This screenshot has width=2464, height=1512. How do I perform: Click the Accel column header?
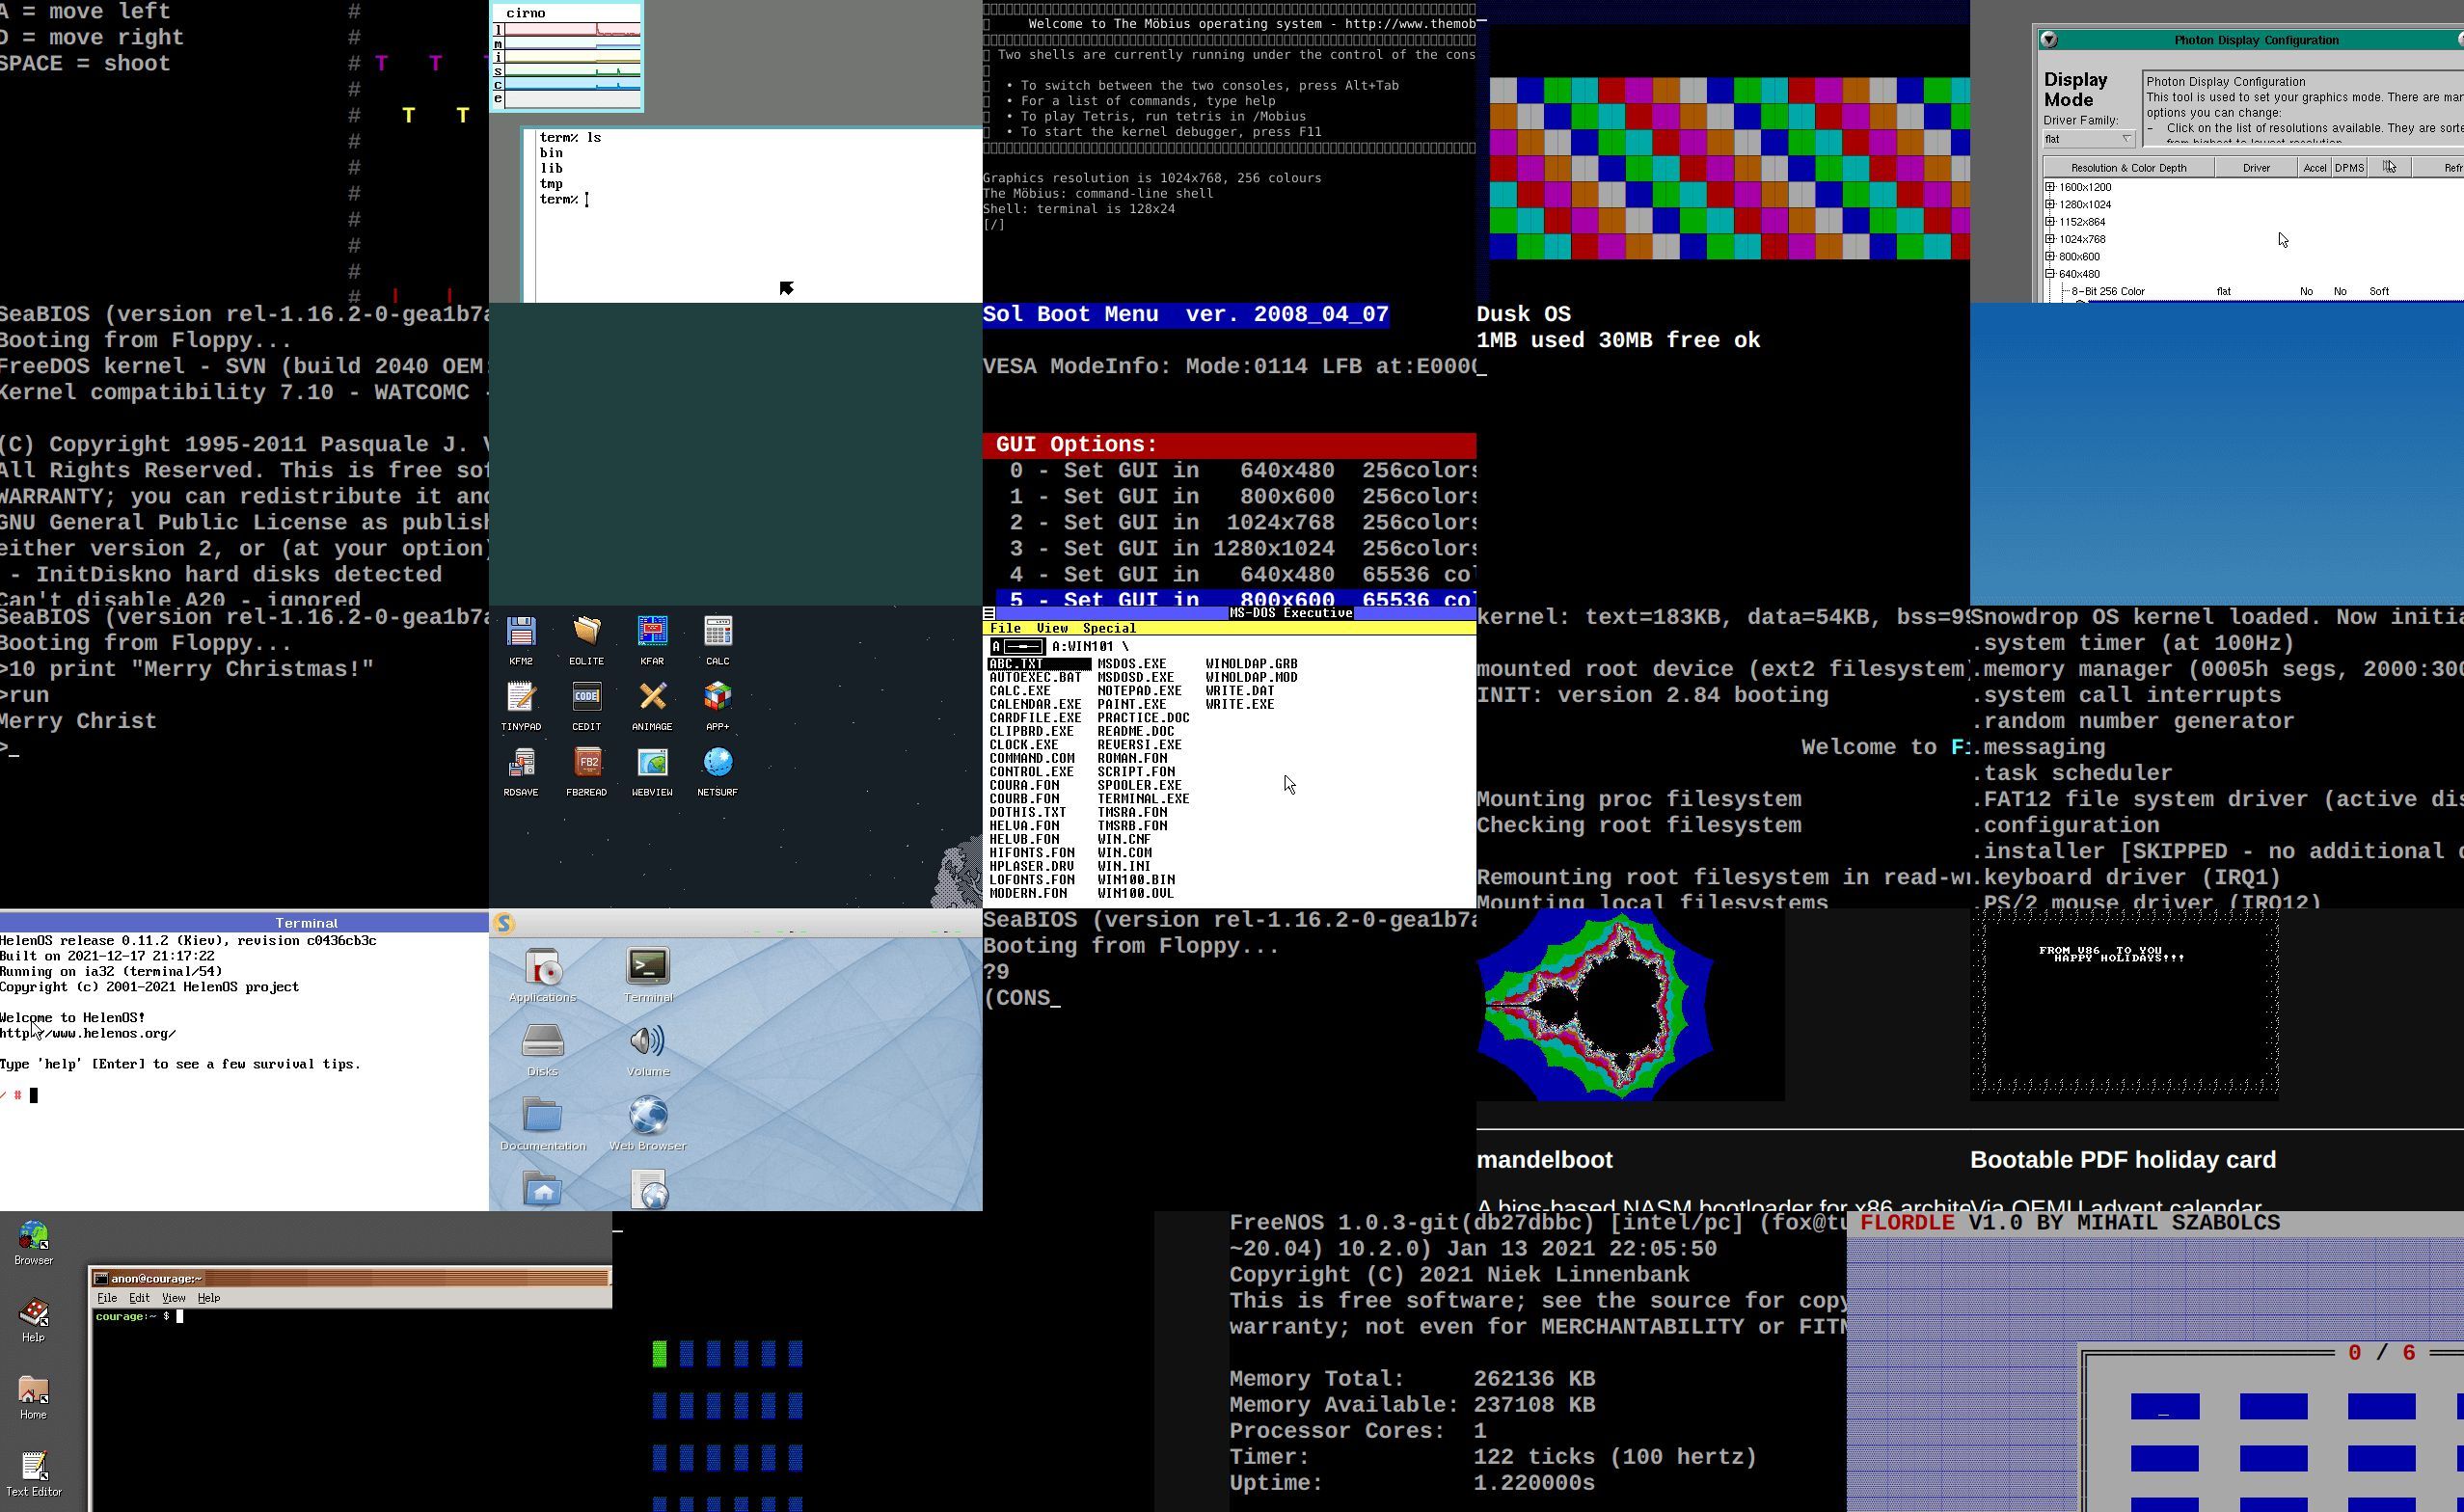tap(2314, 168)
